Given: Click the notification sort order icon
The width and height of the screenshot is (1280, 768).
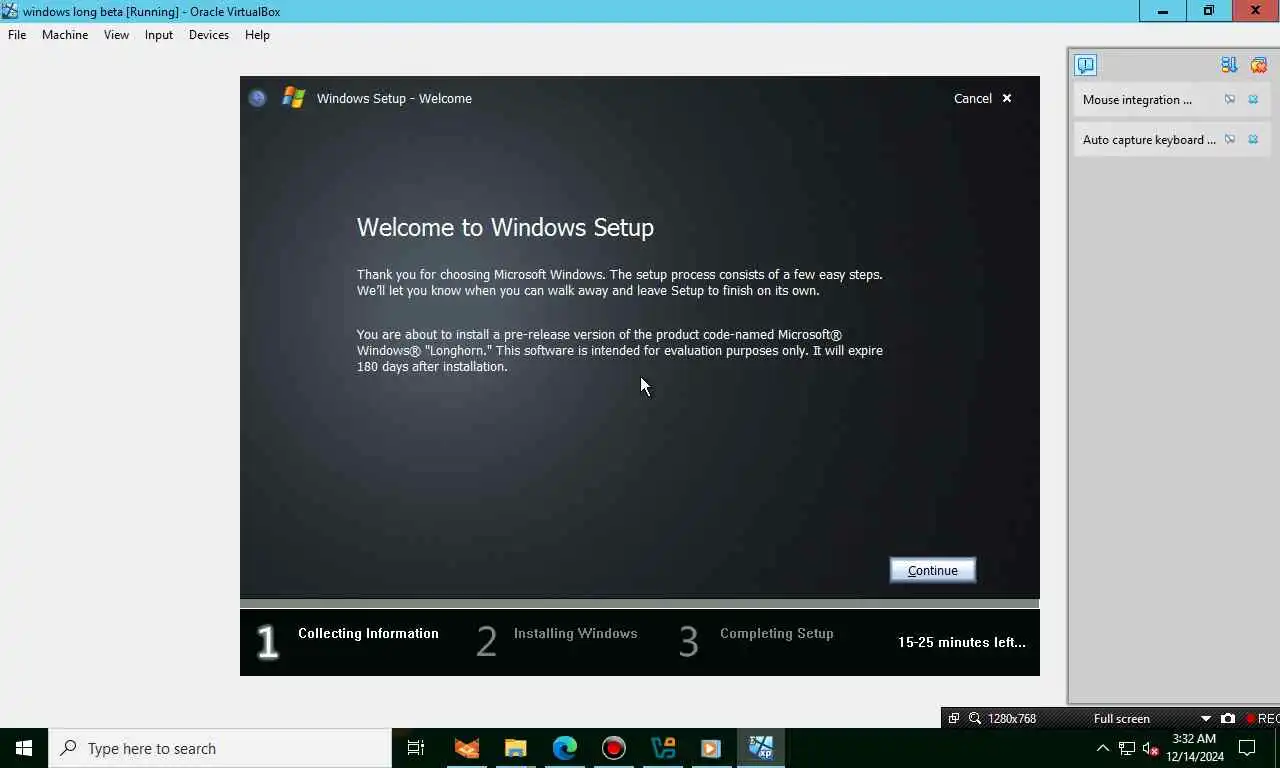Looking at the screenshot, I should [1229, 65].
